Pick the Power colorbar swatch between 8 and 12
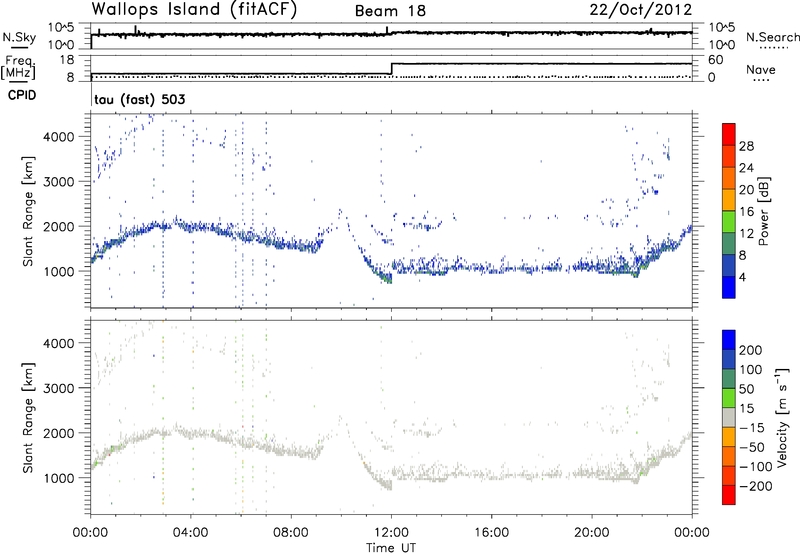Image resolution: width=800 pixels, height=554 pixels. coord(729,243)
